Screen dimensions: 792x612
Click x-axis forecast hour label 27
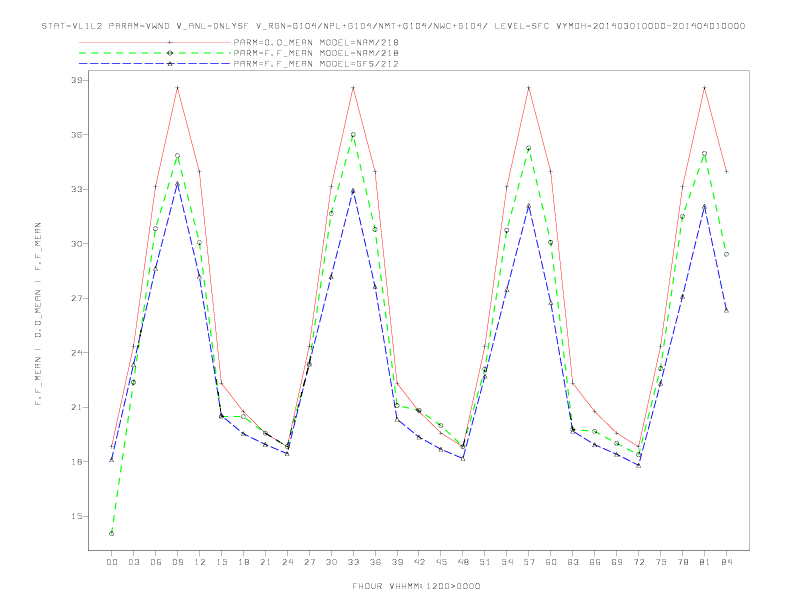coord(309,562)
